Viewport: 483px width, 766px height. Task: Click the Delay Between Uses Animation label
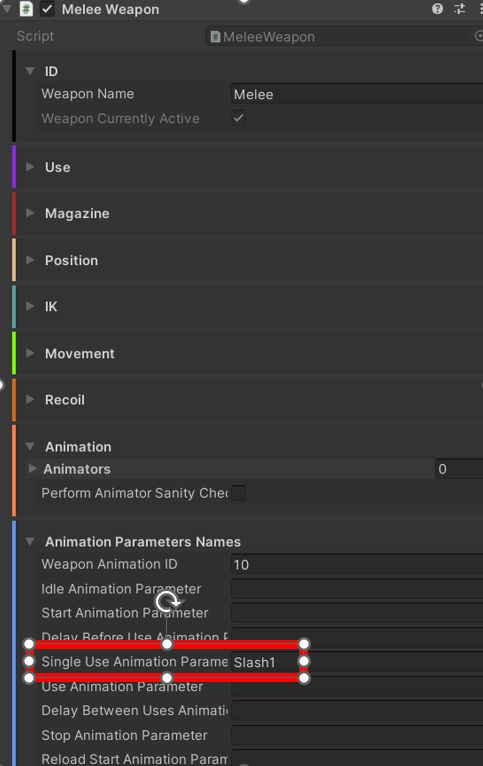click(135, 710)
